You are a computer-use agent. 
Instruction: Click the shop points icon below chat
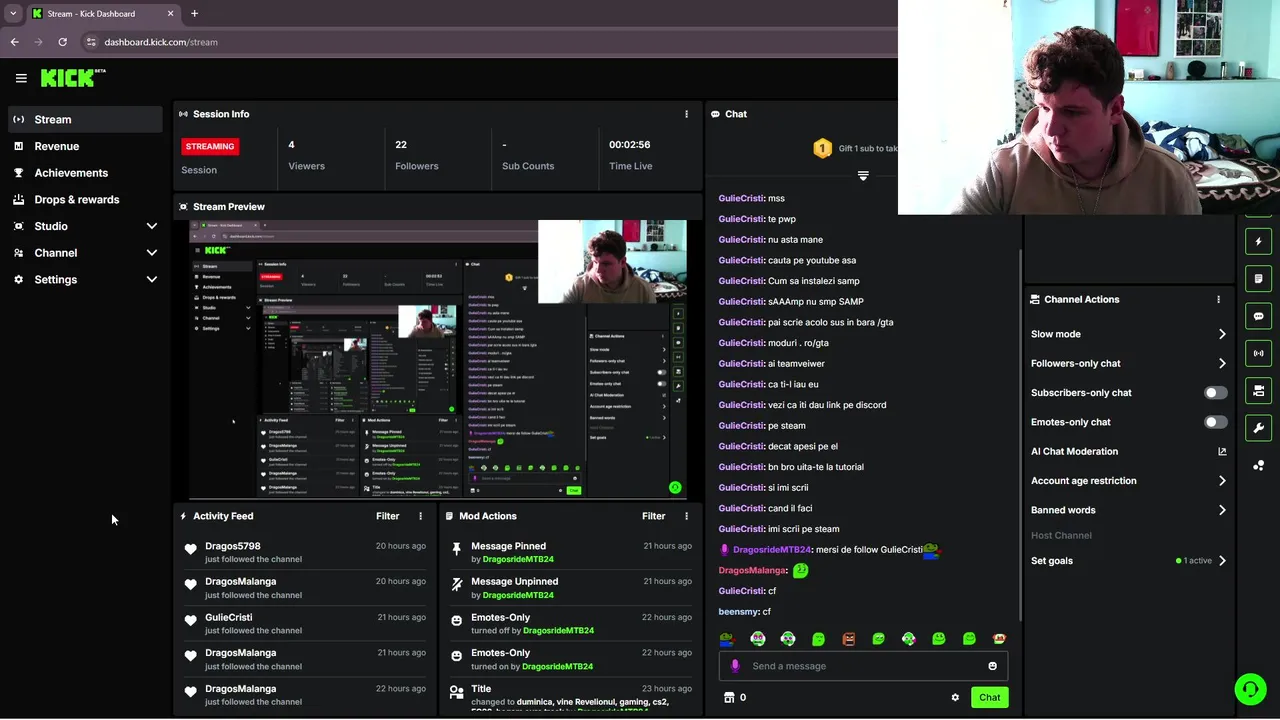(729, 698)
